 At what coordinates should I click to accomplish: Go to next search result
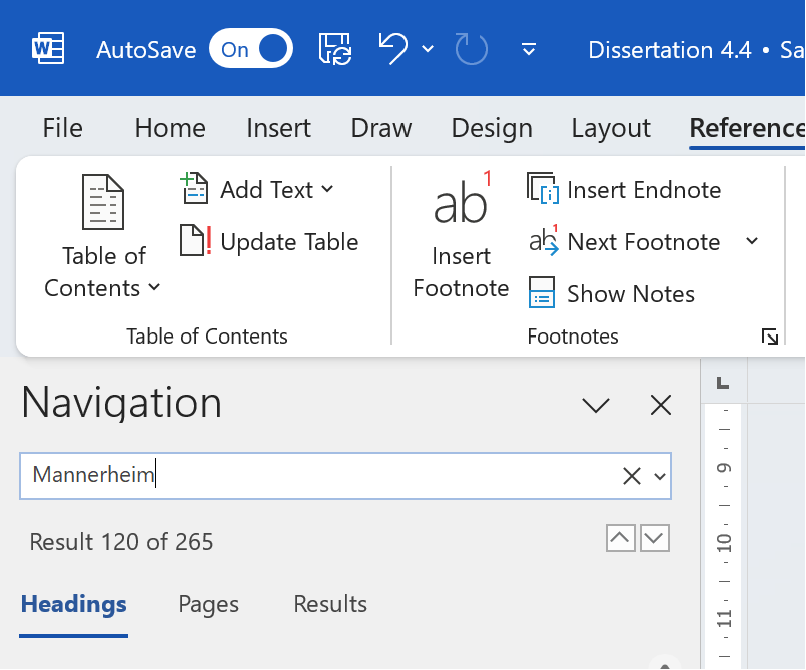[x=654, y=538]
